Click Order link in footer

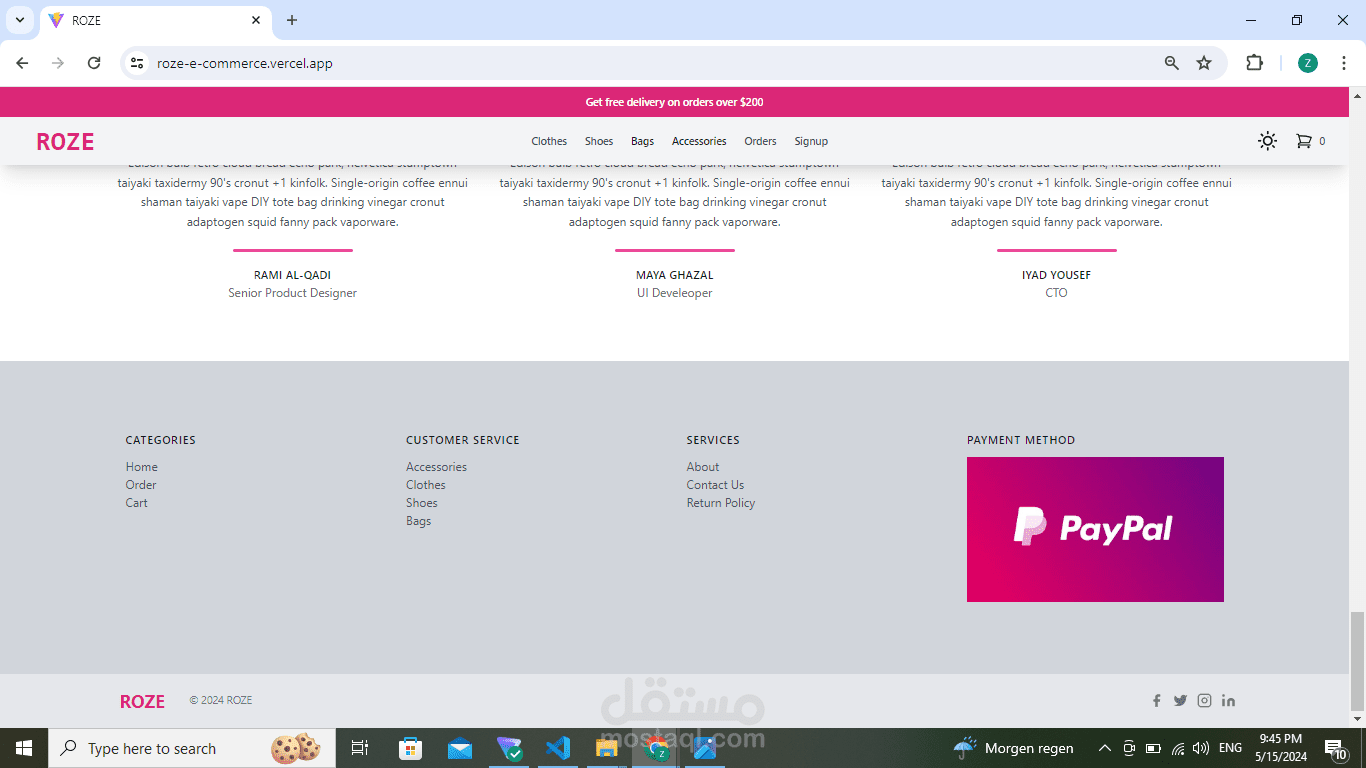click(141, 485)
